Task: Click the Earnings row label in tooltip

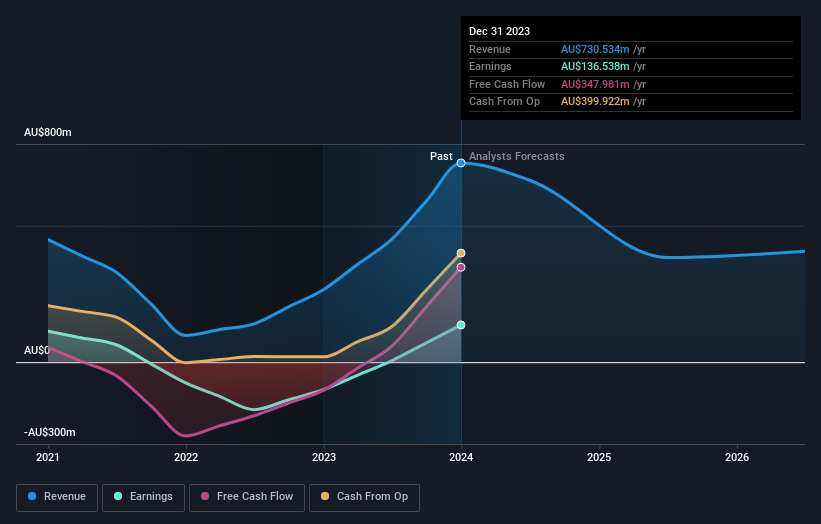Action: [x=490, y=66]
